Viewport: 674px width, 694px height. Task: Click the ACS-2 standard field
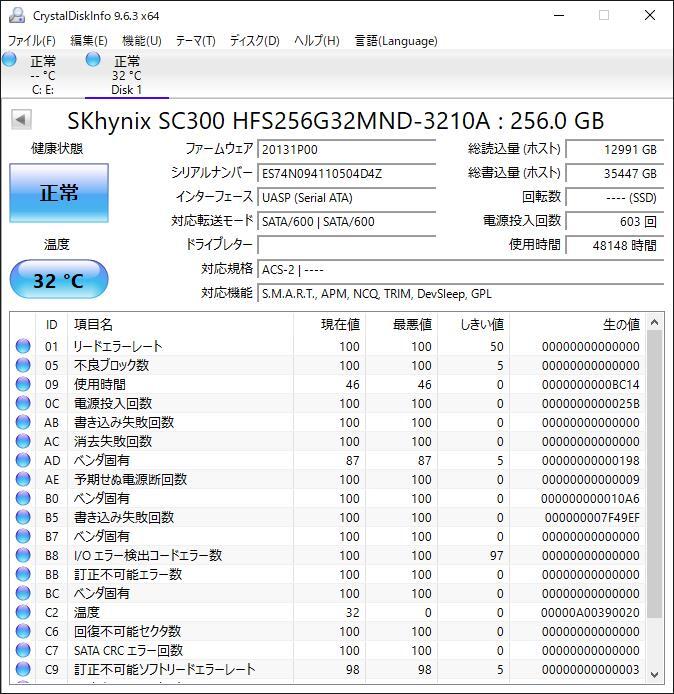point(461,269)
